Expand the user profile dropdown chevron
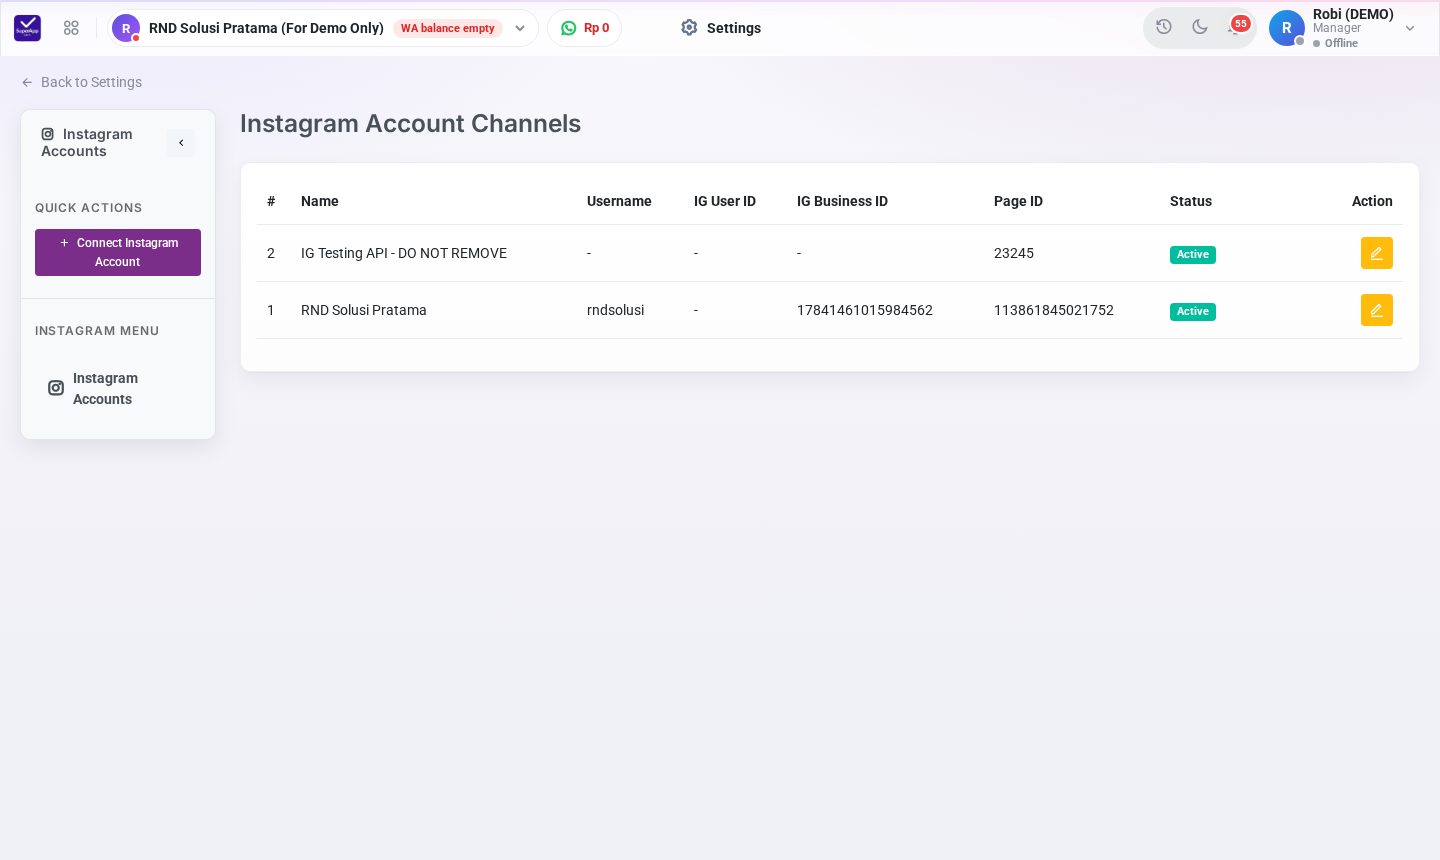 [1410, 28]
